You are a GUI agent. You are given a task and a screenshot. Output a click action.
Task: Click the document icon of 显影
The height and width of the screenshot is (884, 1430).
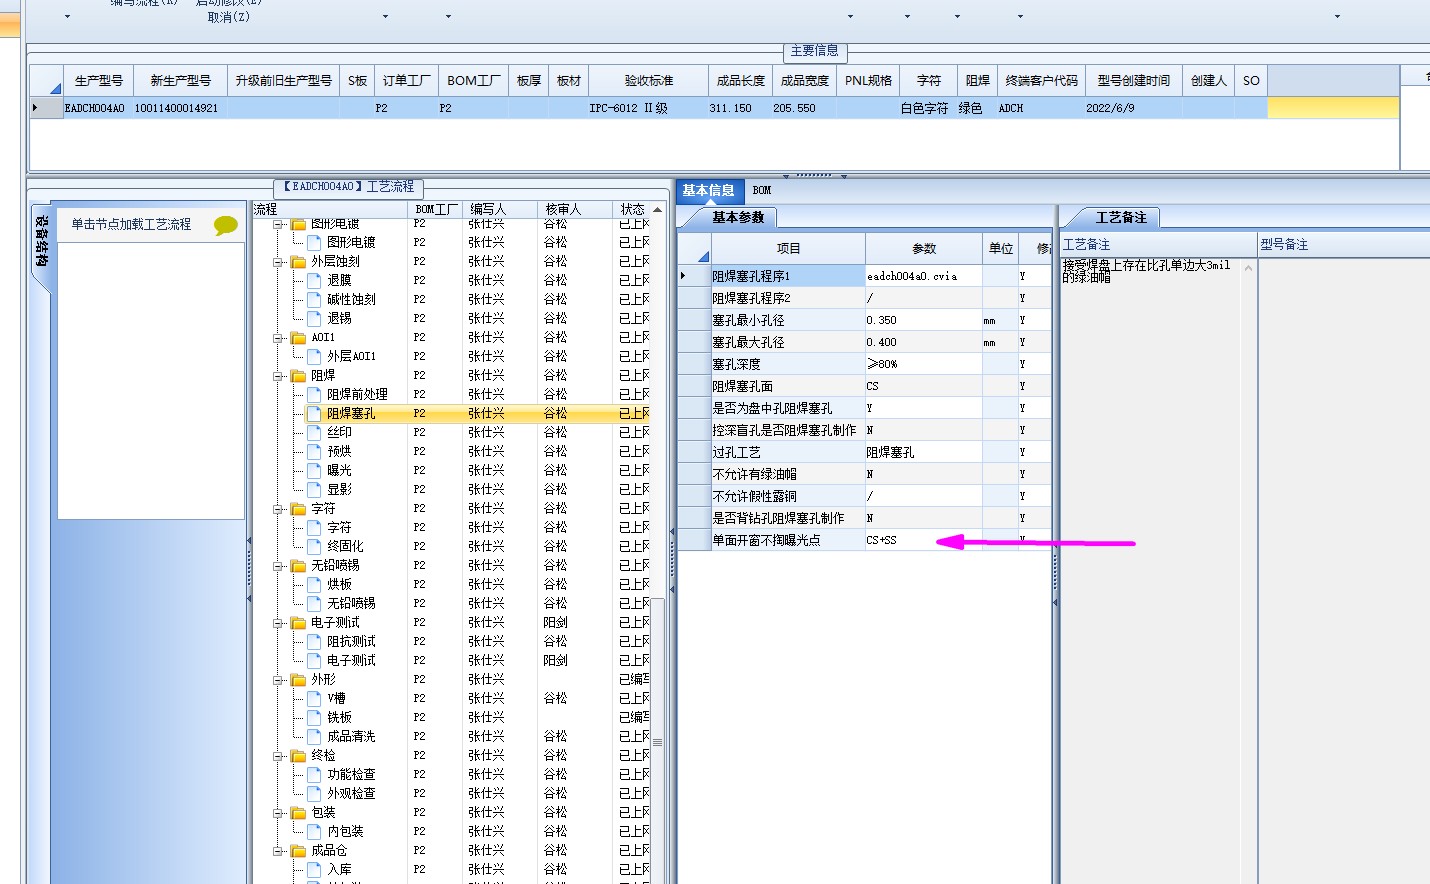pyautogui.click(x=314, y=490)
